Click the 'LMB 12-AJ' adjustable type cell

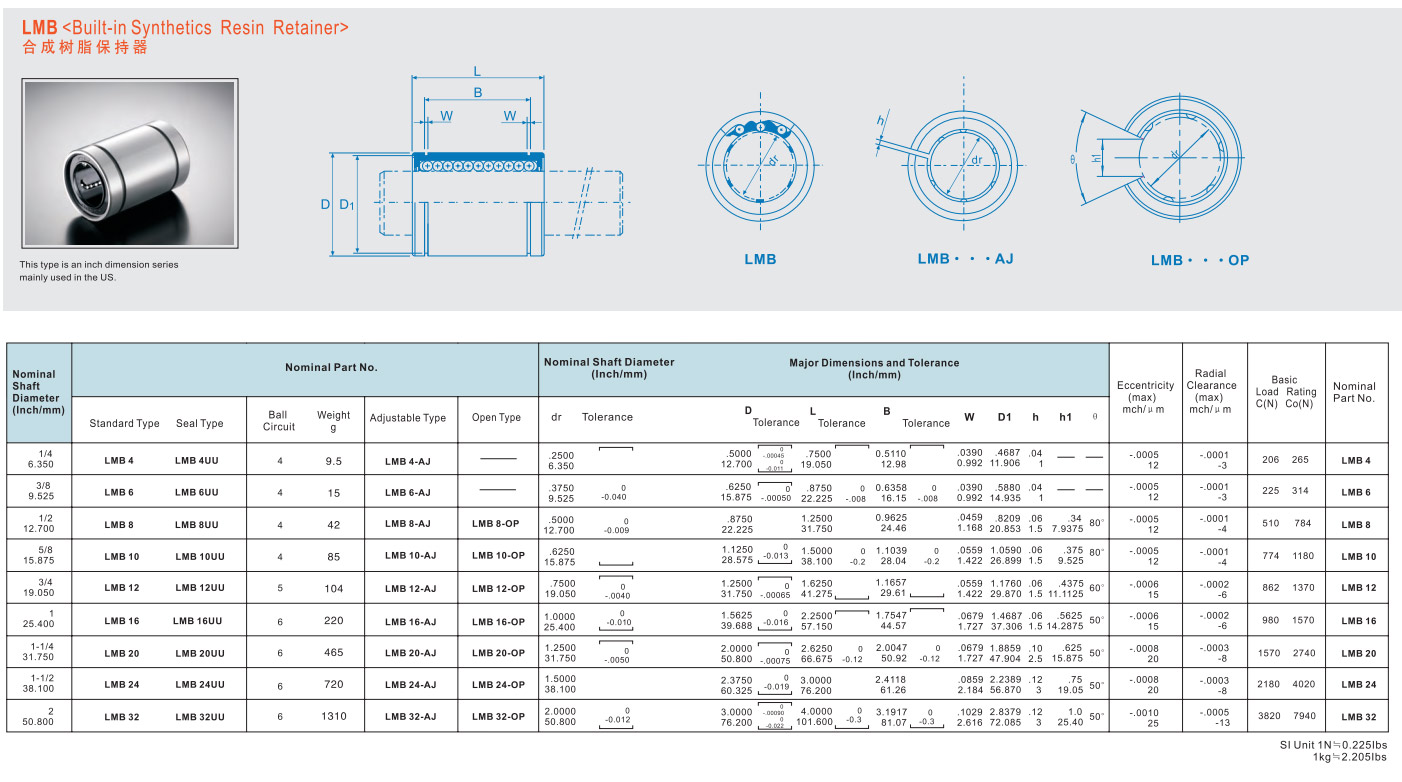click(410, 588)
